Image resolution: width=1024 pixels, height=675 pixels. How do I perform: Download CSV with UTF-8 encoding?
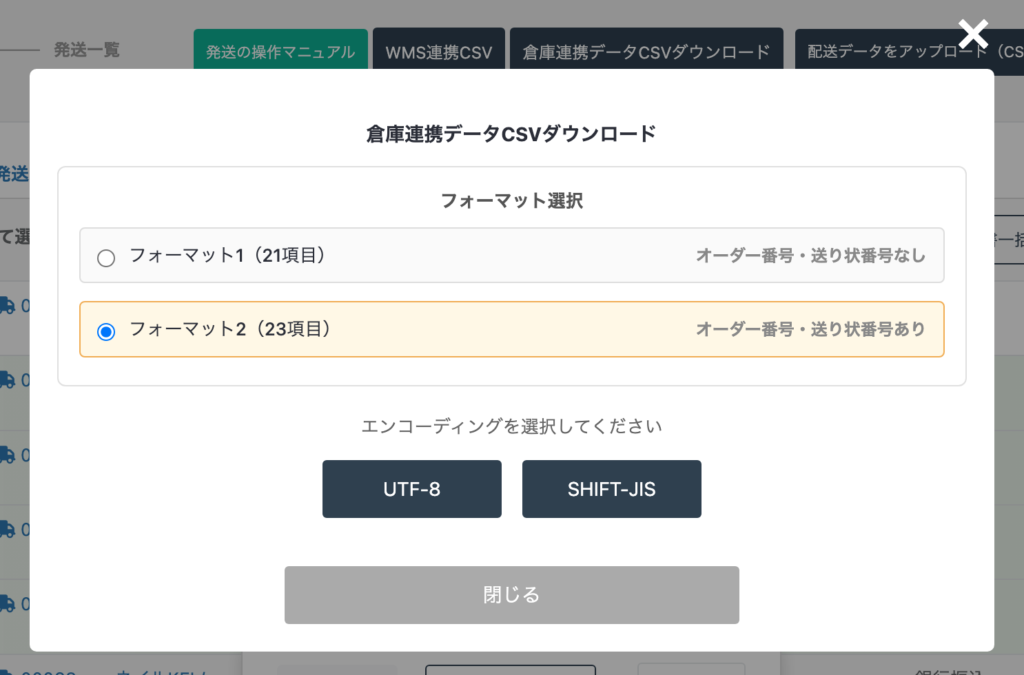411,489
